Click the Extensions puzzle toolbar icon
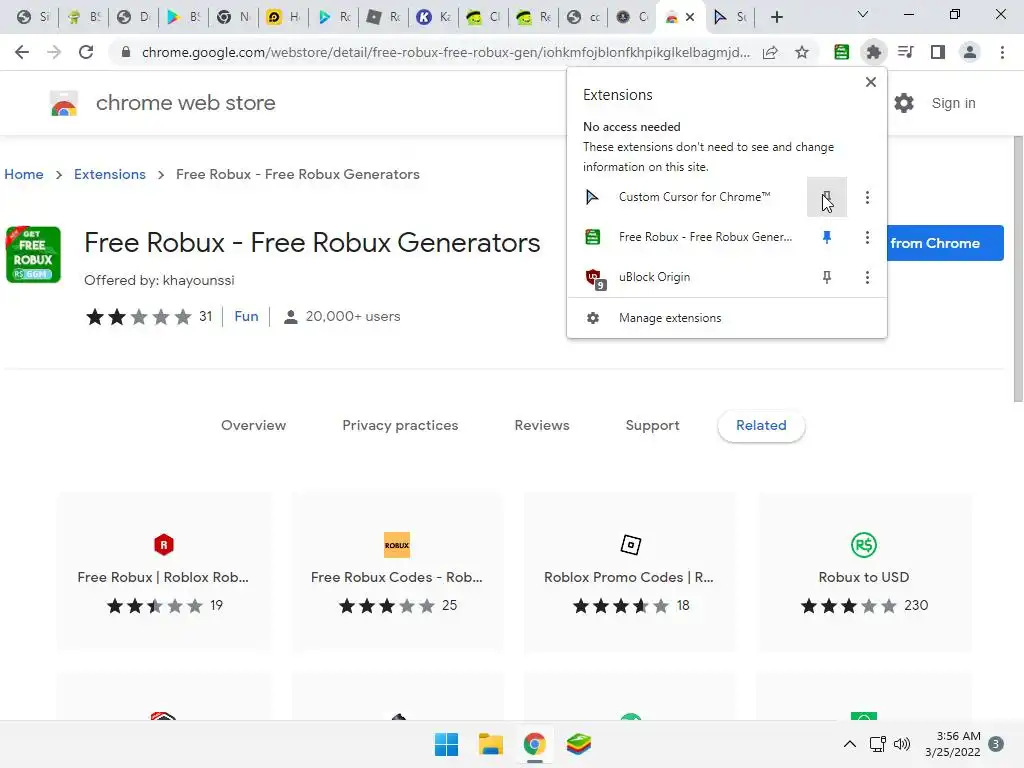 tap(873, 52)
